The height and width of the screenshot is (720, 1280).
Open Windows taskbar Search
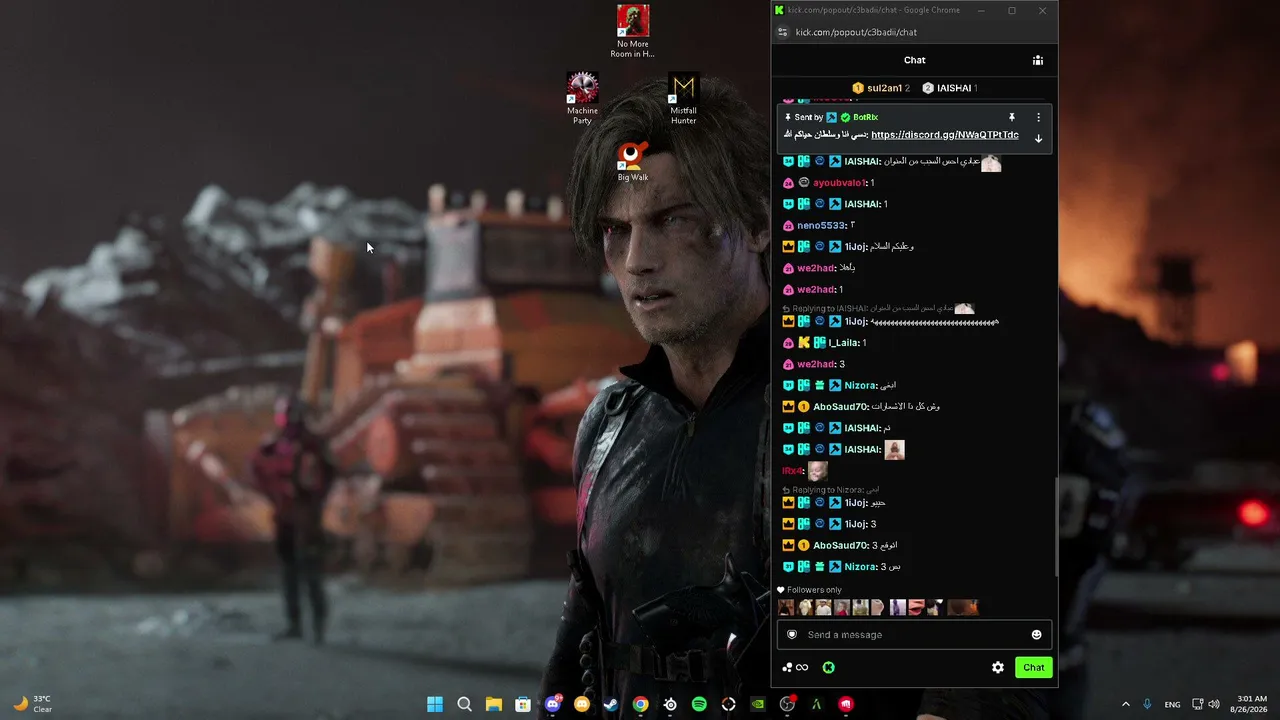pyautogui.click(x=464, y=704)
